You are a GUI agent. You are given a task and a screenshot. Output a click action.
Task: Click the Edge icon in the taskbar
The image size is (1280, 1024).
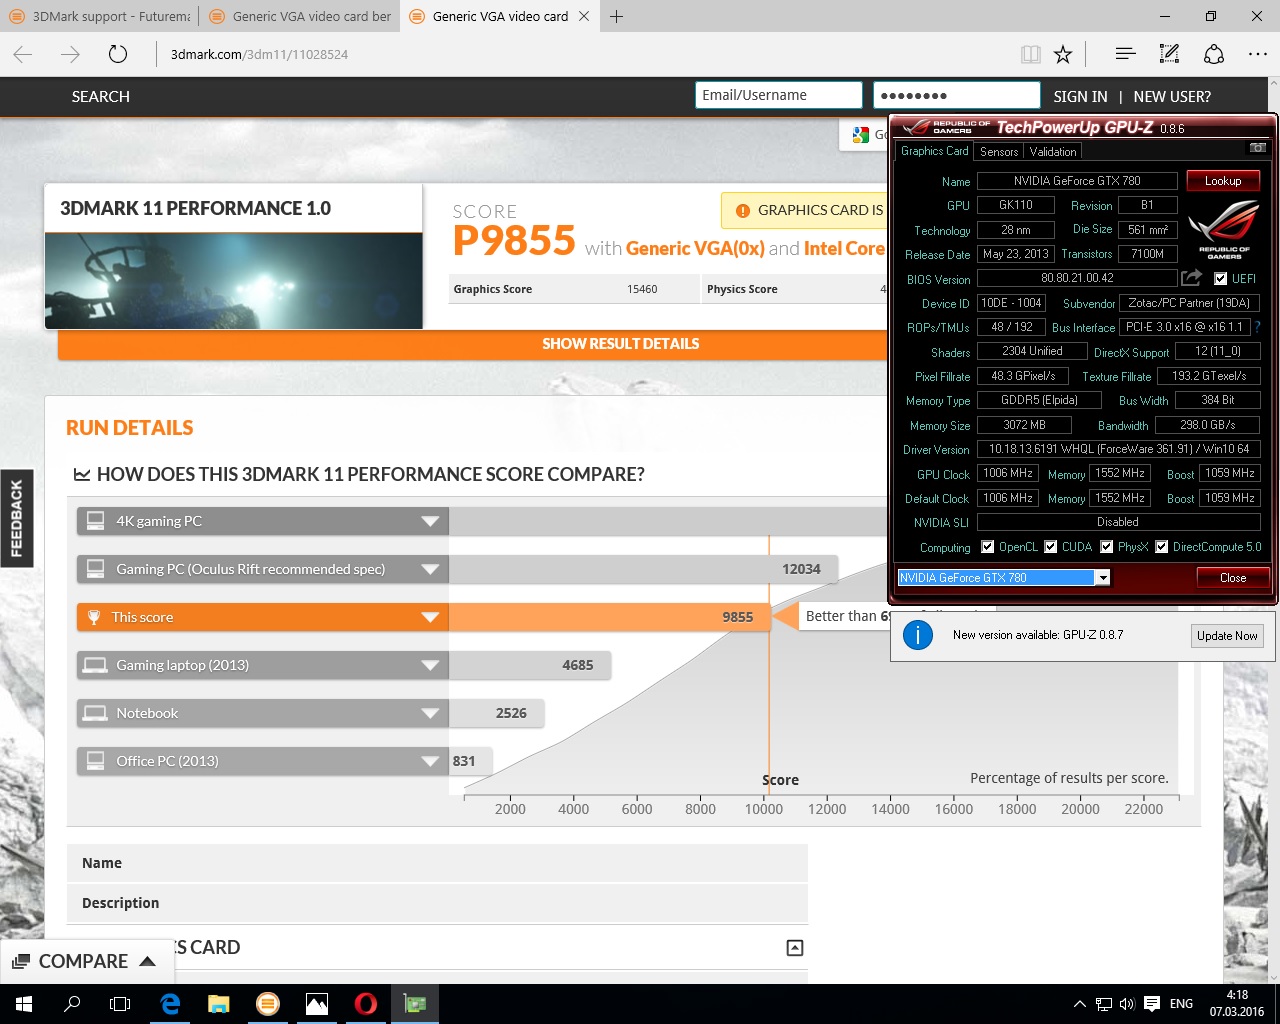click(170, 1004)
